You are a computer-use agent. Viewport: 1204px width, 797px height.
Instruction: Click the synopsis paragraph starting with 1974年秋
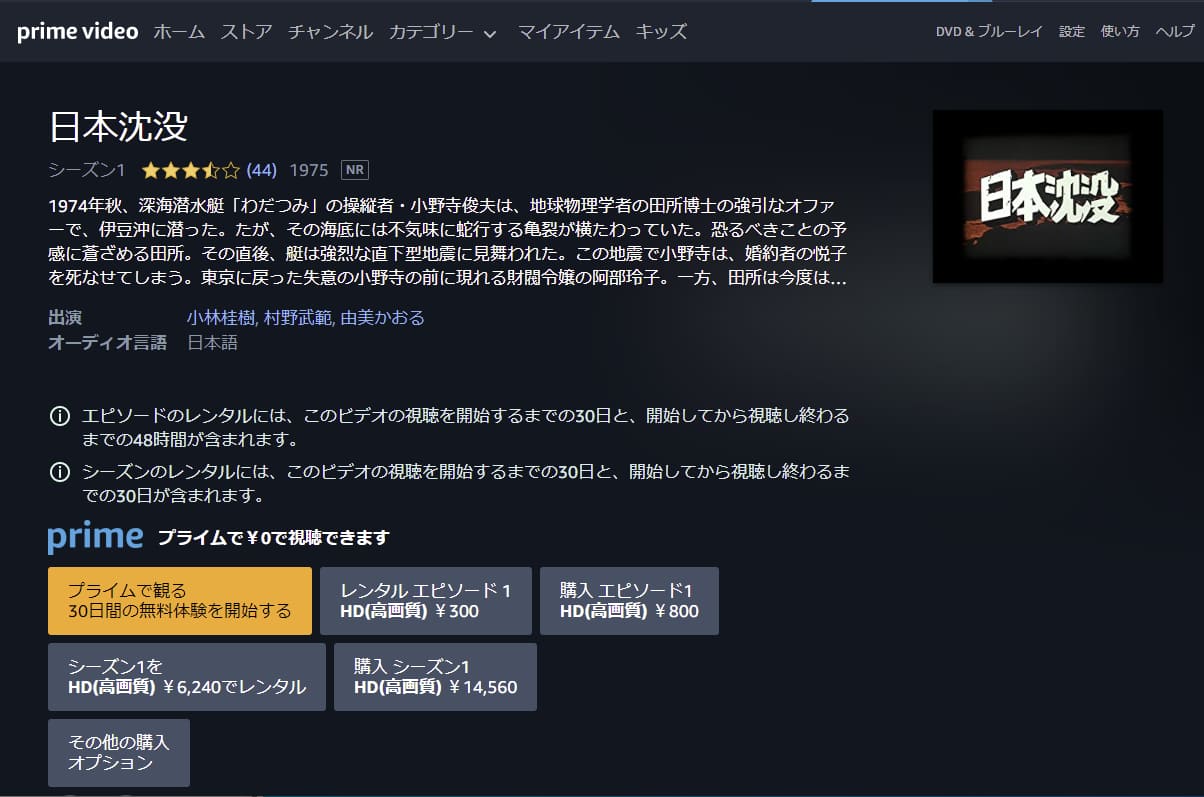click(448, 241)
